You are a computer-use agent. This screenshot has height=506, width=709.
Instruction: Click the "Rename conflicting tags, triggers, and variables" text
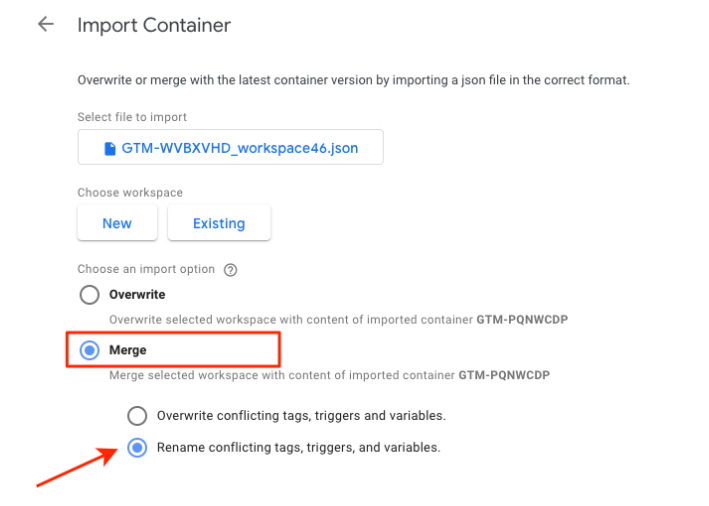pyautogui.click(x=298, y=448)
